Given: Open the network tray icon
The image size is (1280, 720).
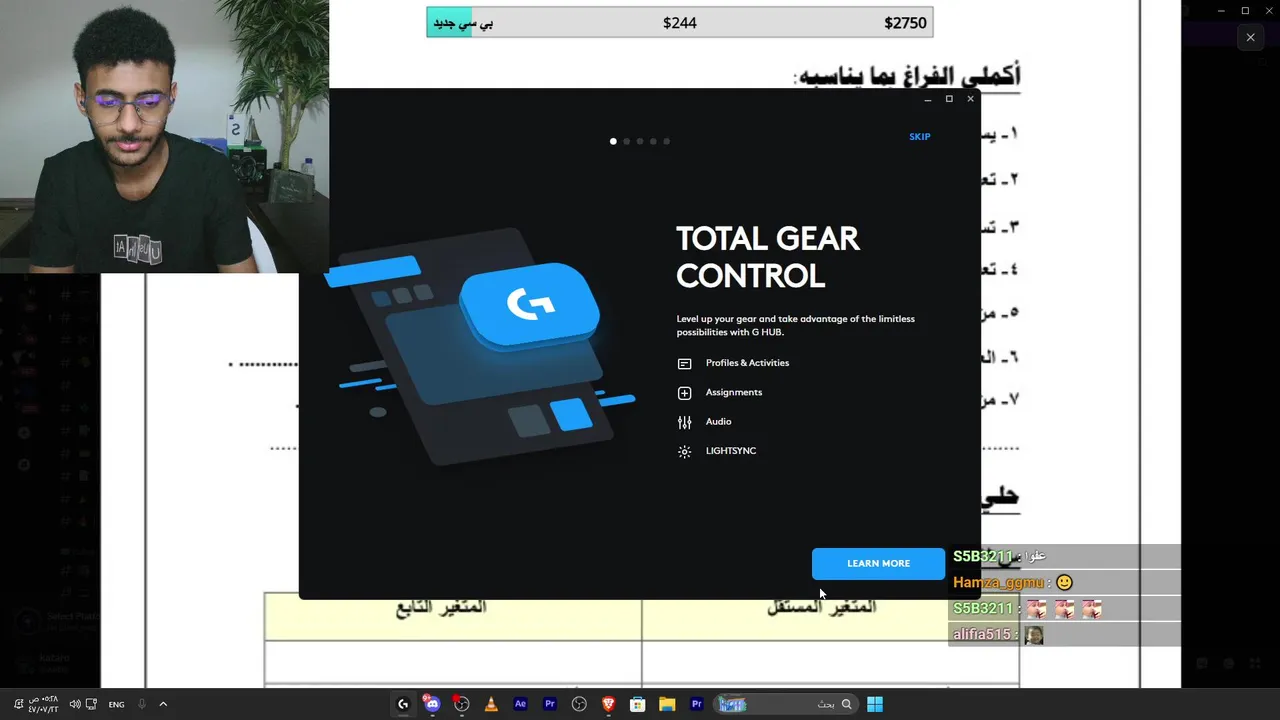Looking at the screenshot, I should tap(91, 704).
